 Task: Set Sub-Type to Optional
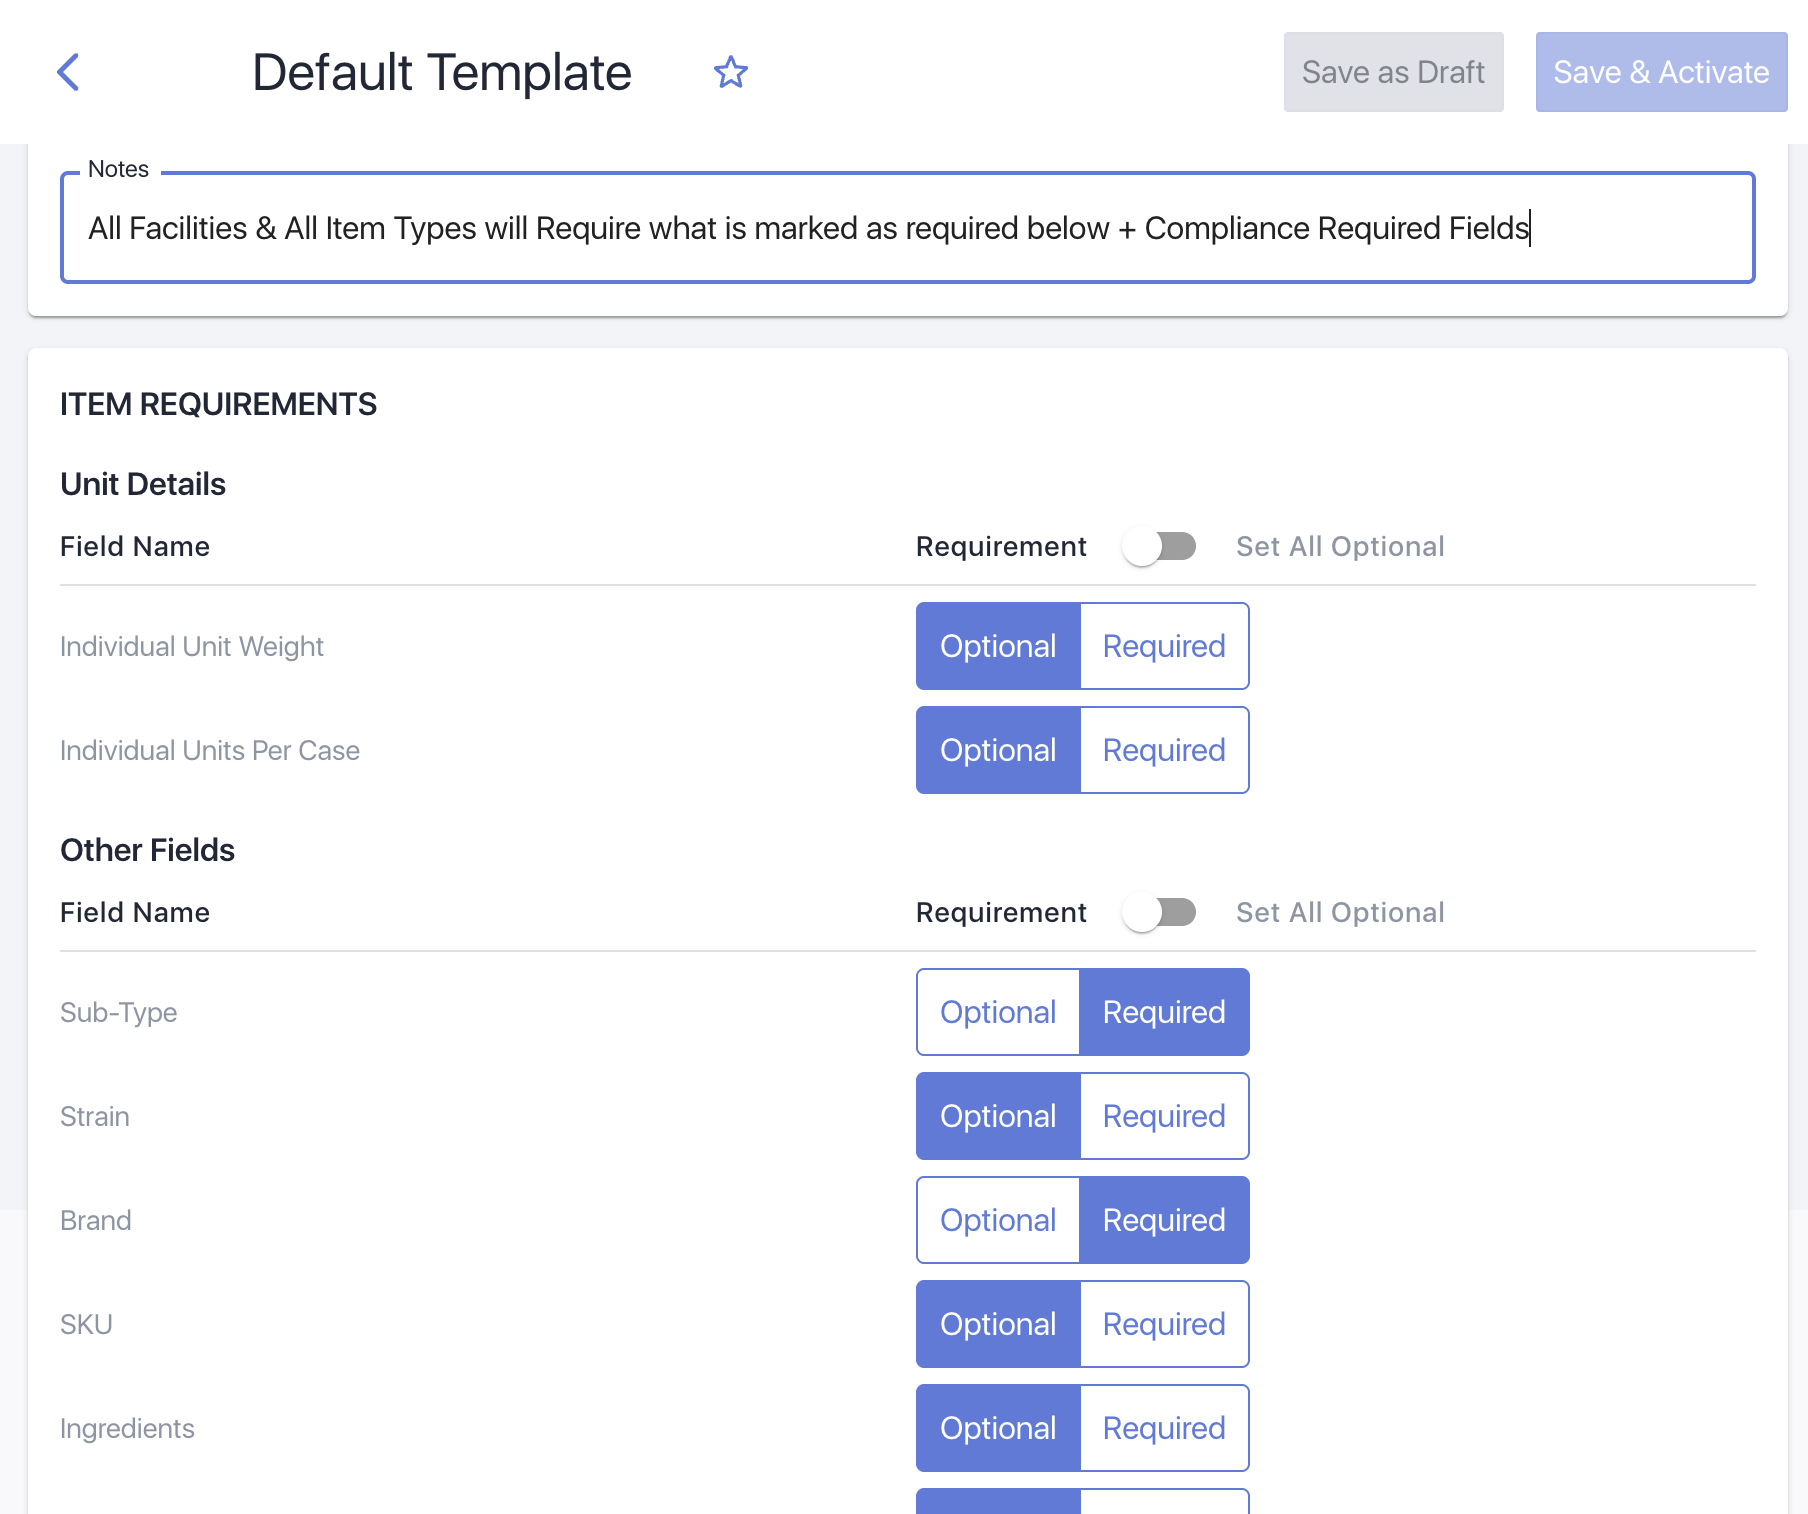click(998, 1012)
